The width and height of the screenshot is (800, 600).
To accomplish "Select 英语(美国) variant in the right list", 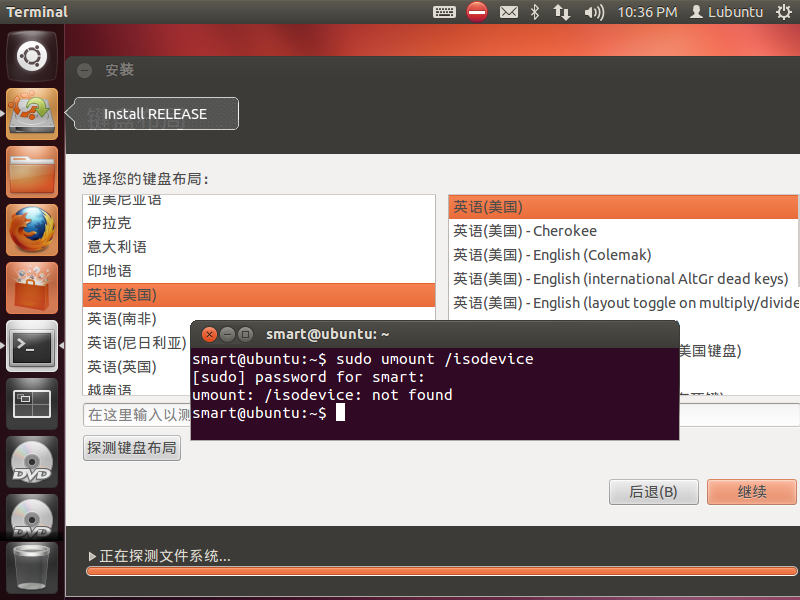I will coord(623,207).
